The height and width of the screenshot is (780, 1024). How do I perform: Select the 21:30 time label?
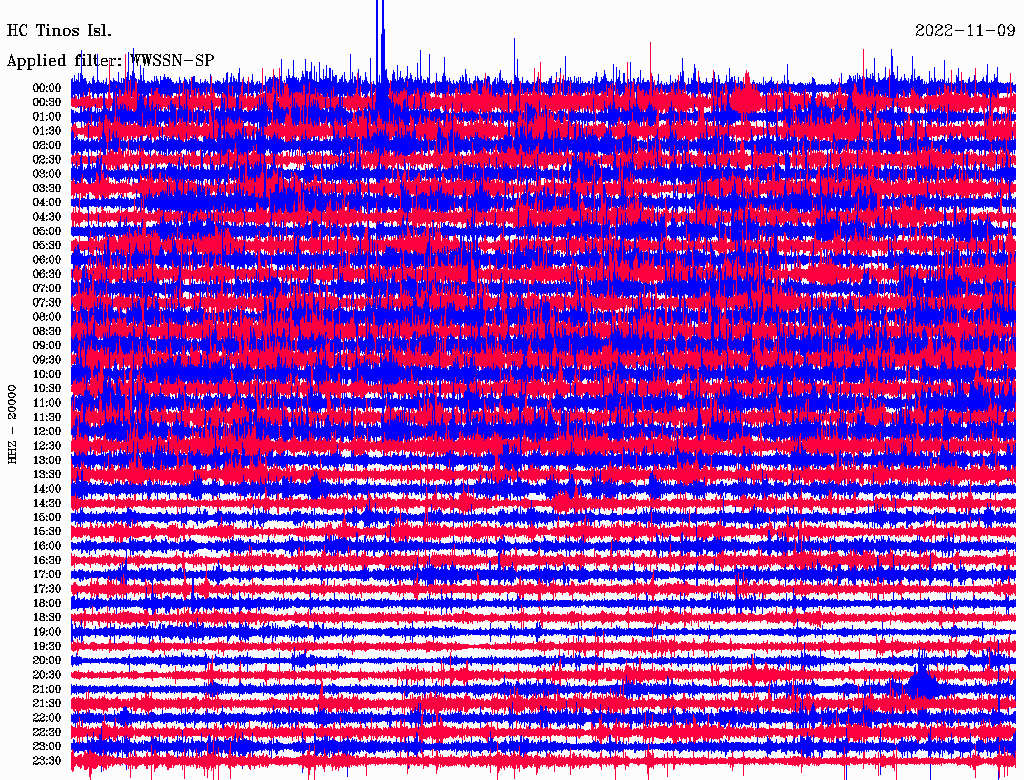47,704
